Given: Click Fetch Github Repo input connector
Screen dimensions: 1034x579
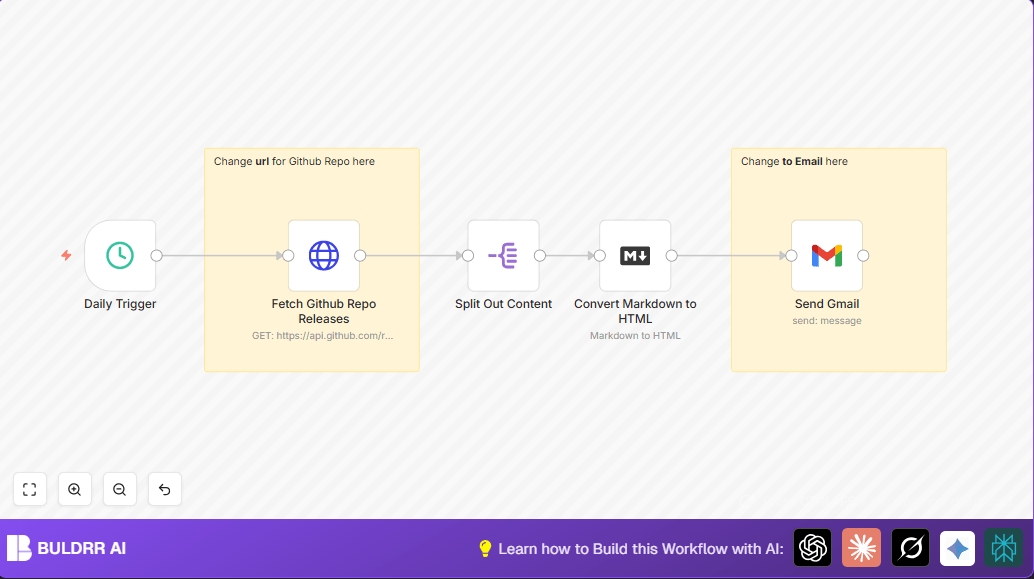Looking at the screenshot, I should pos(288,256).
